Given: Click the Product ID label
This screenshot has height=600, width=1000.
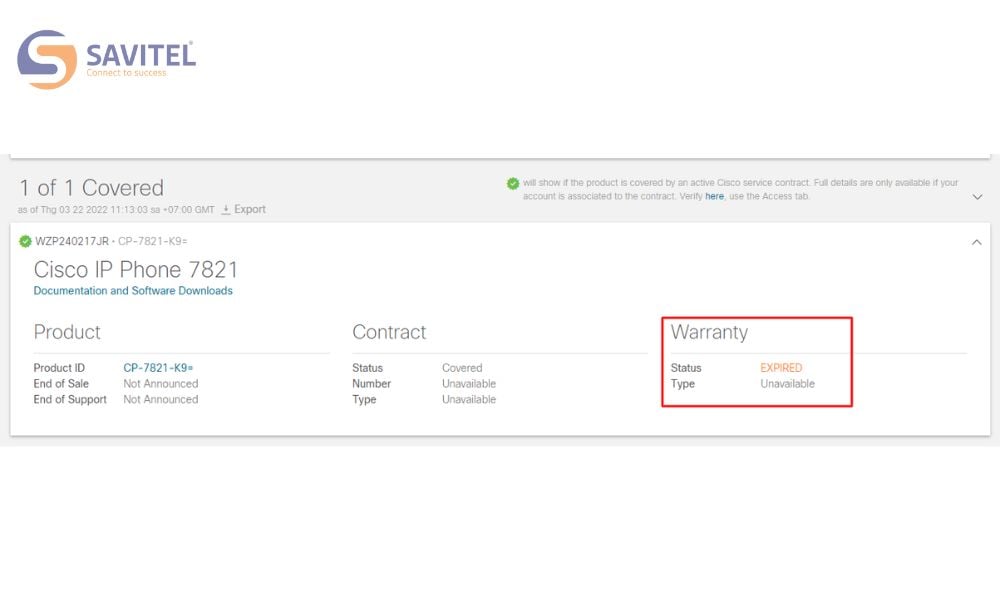Looking at the screenshot, I should click(x=59, y=368).
